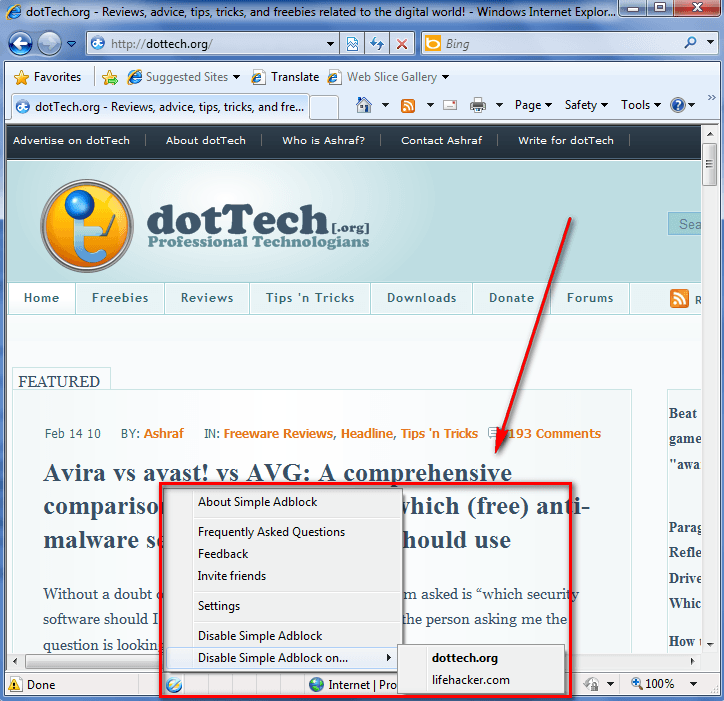
Task: Open the zoom level 100% dropdown
Action: [659, 685]
